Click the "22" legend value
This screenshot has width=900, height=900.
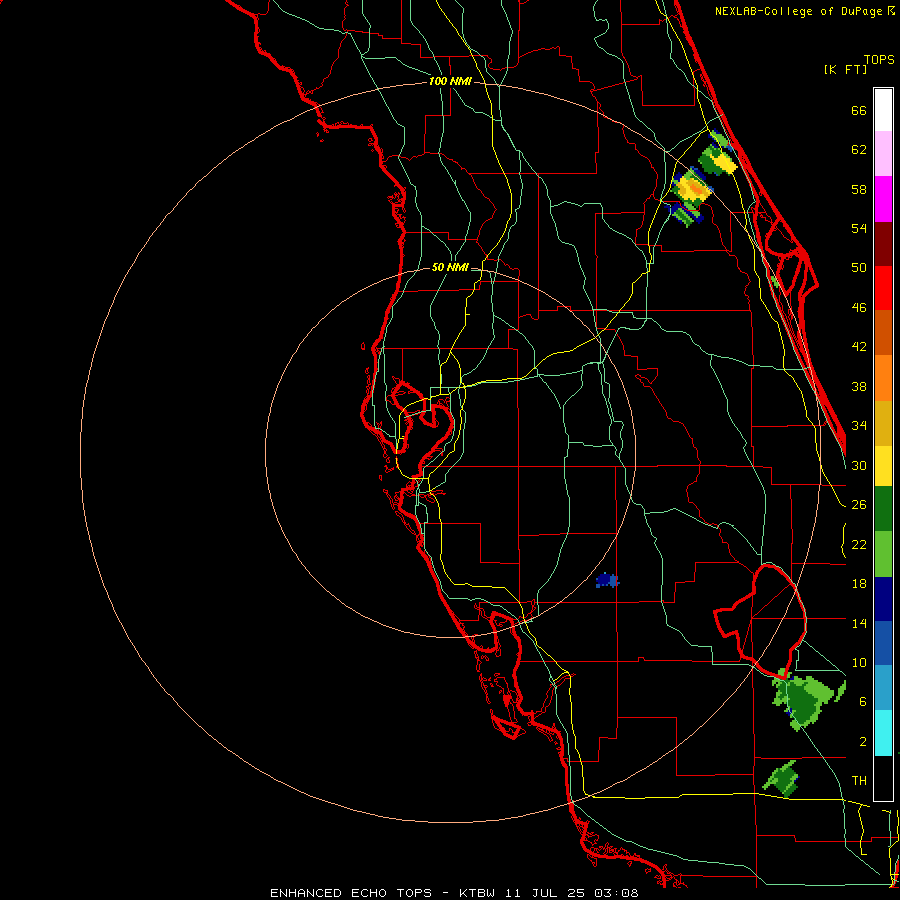pyautogui.click(x=859, y=545)
